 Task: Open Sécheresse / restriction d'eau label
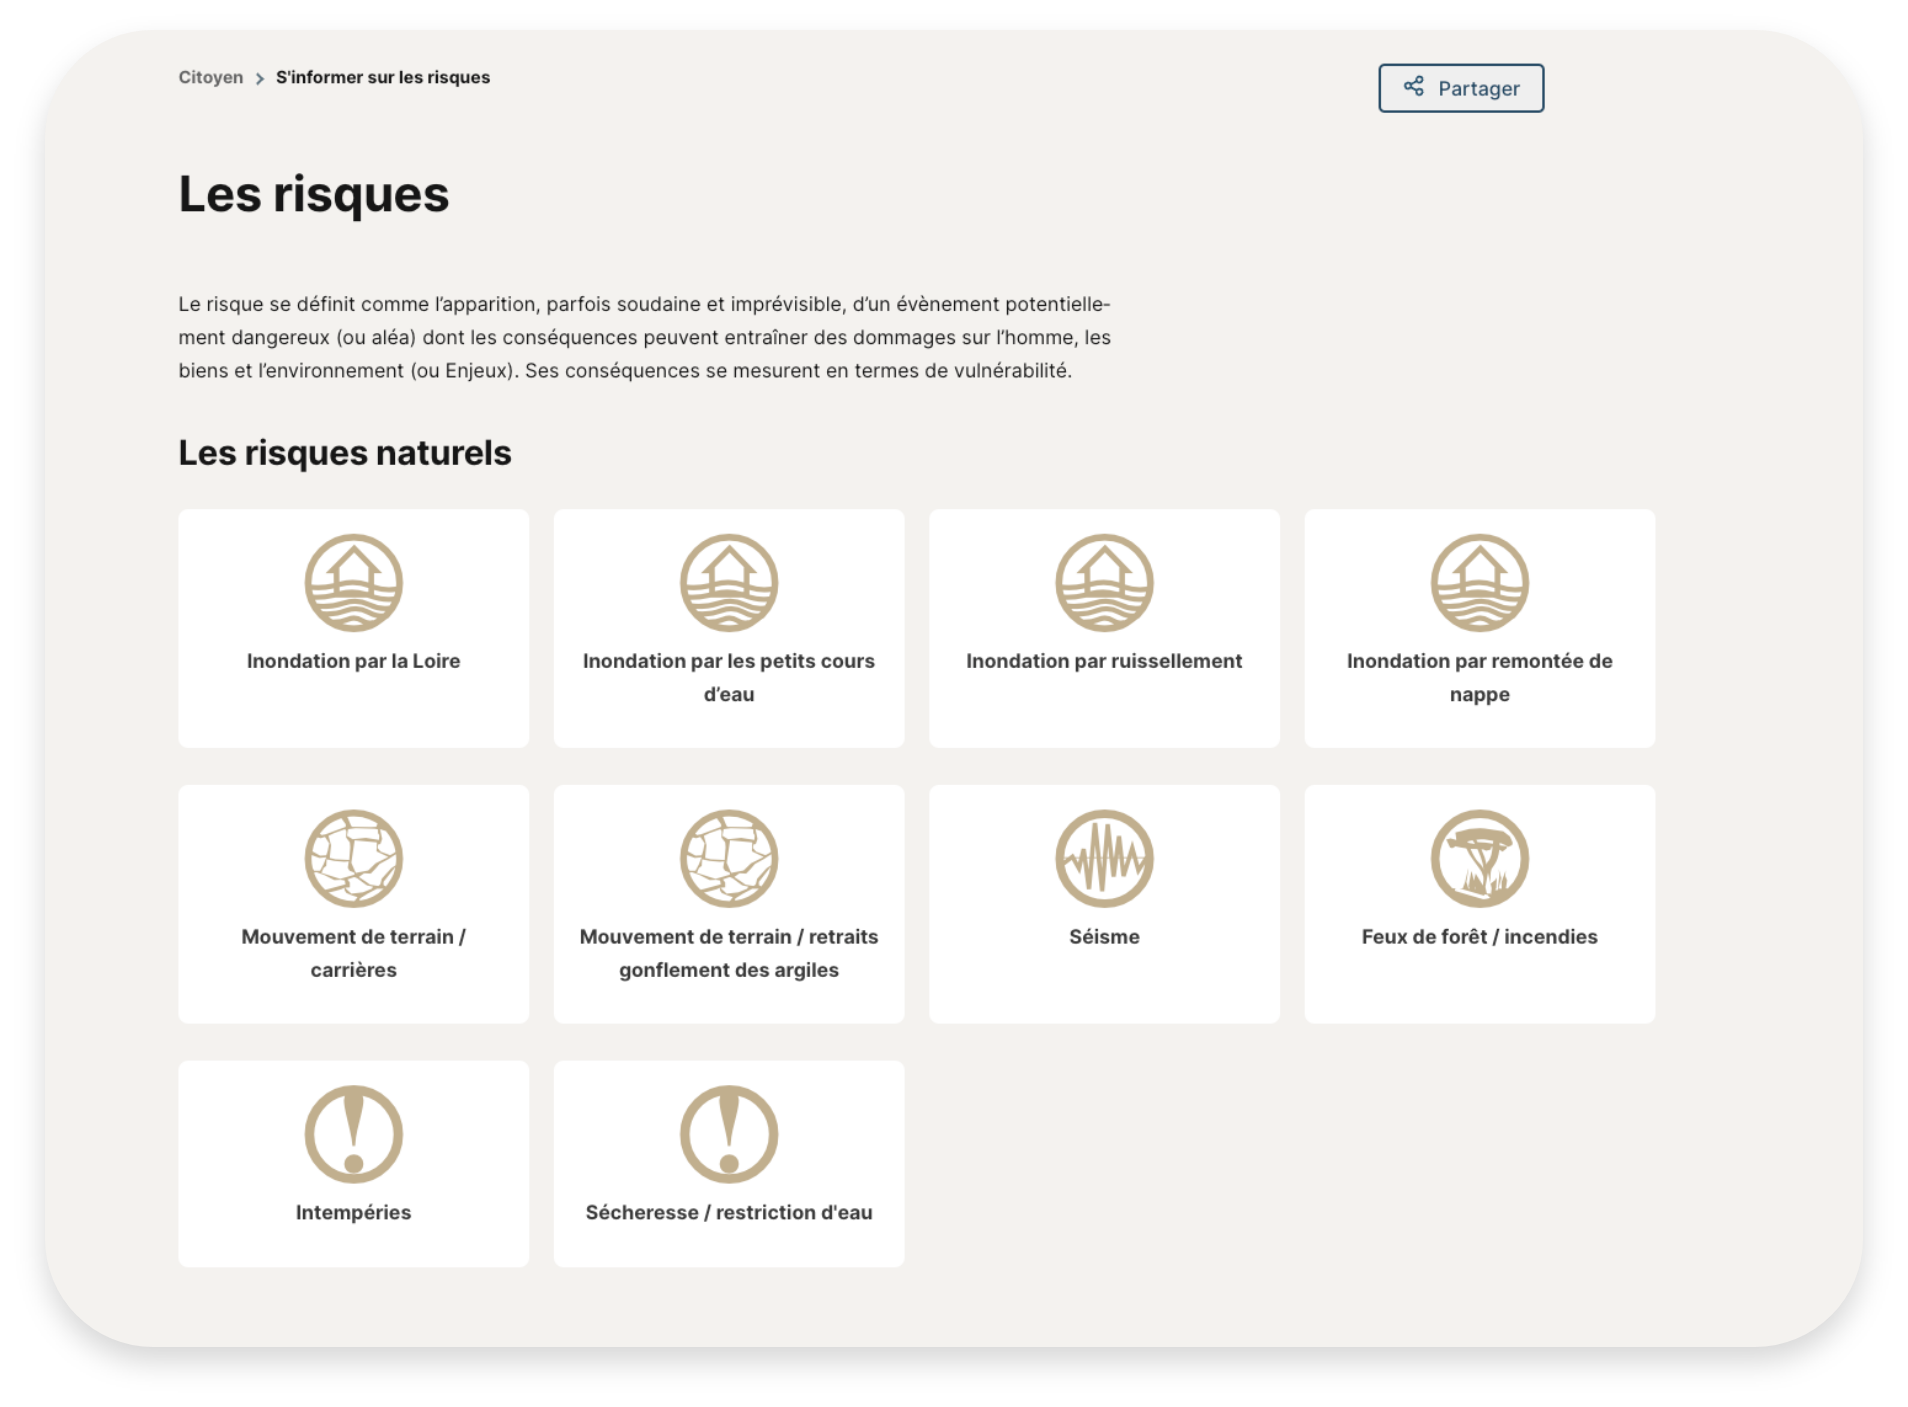pos(729,1212)
